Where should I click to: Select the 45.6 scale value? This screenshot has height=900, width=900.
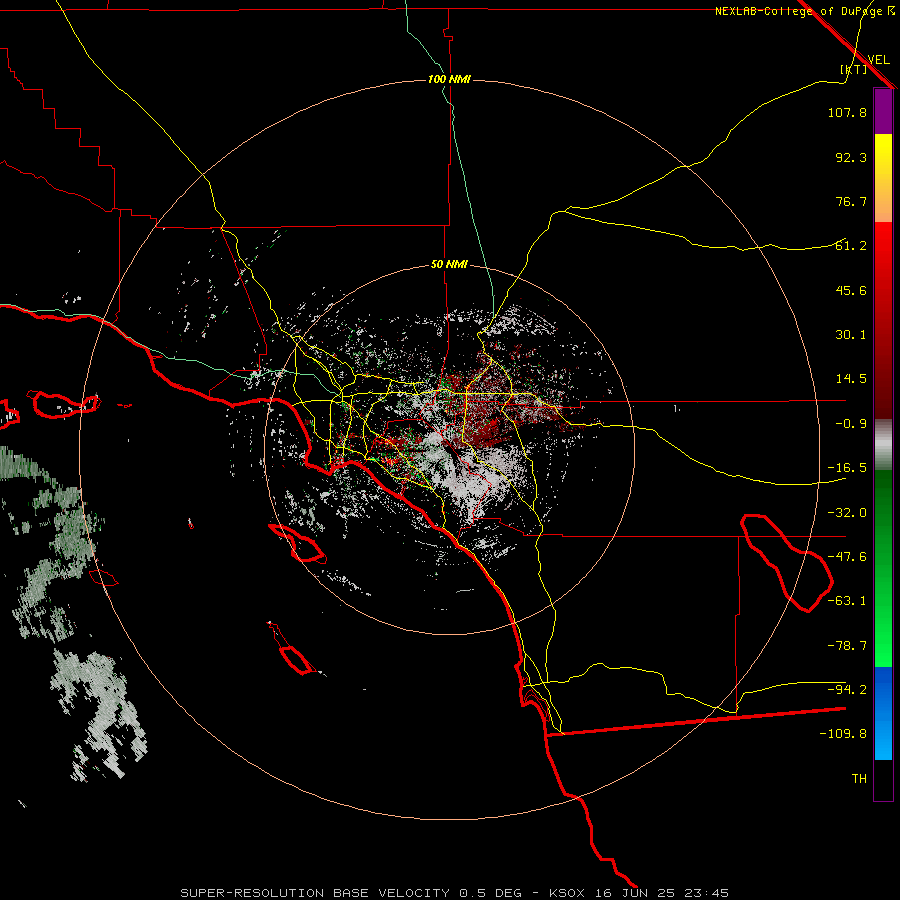[851, 290]
